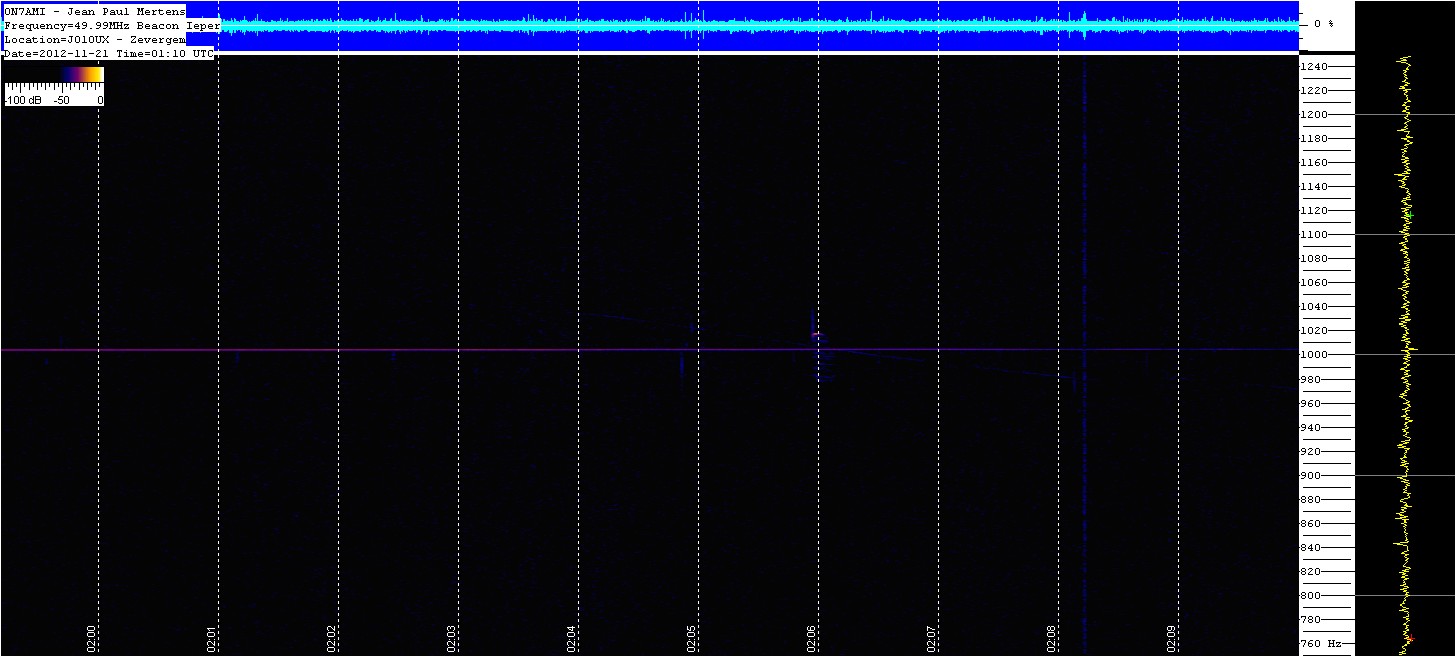Click the Frequency=49.99MHz Beacon Ieper text line
The image size is (1456, 657).
tap(112, 25)
